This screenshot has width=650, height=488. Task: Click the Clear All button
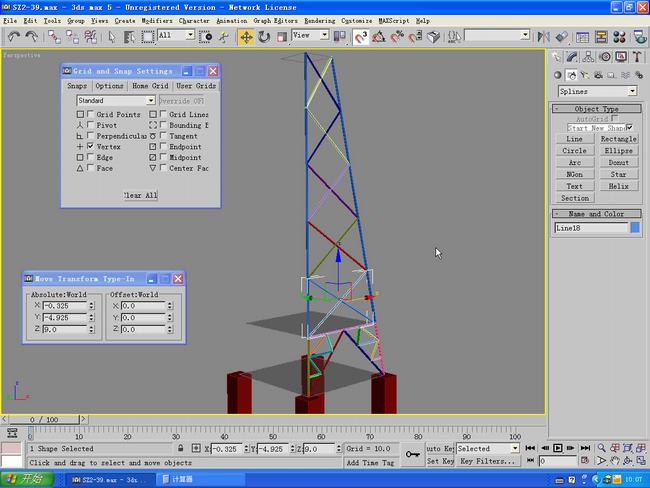141,195
